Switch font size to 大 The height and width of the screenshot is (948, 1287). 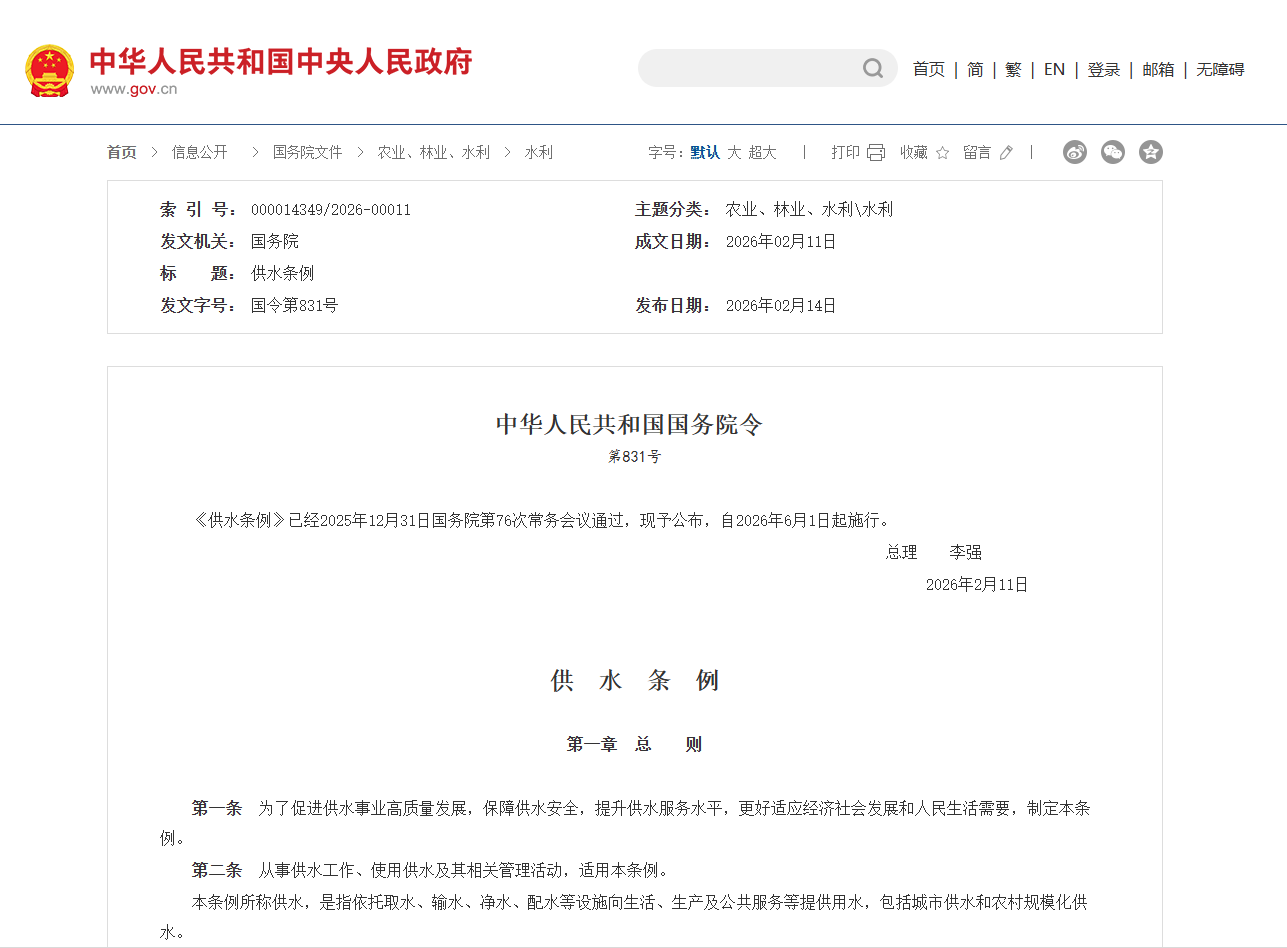pos(734,152)
